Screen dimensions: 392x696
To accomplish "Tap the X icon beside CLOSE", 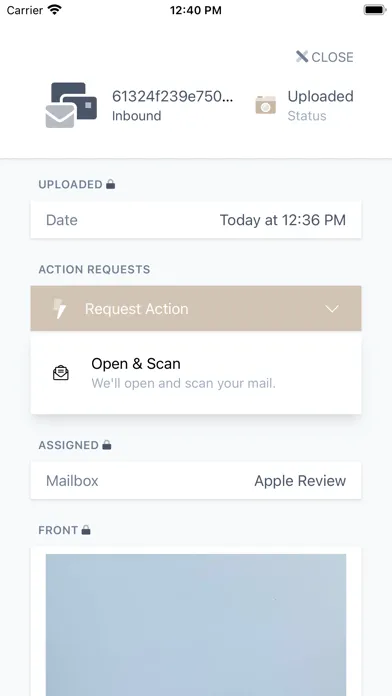I will [x=302, y=57].
